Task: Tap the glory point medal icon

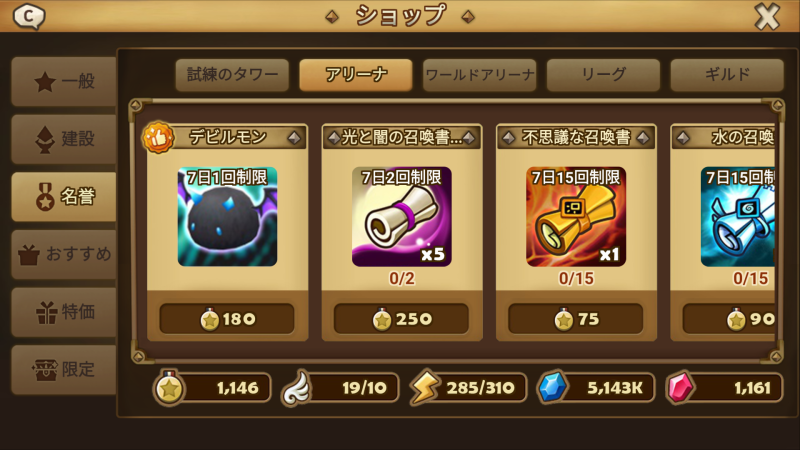Action: click(x=169, y=387)
